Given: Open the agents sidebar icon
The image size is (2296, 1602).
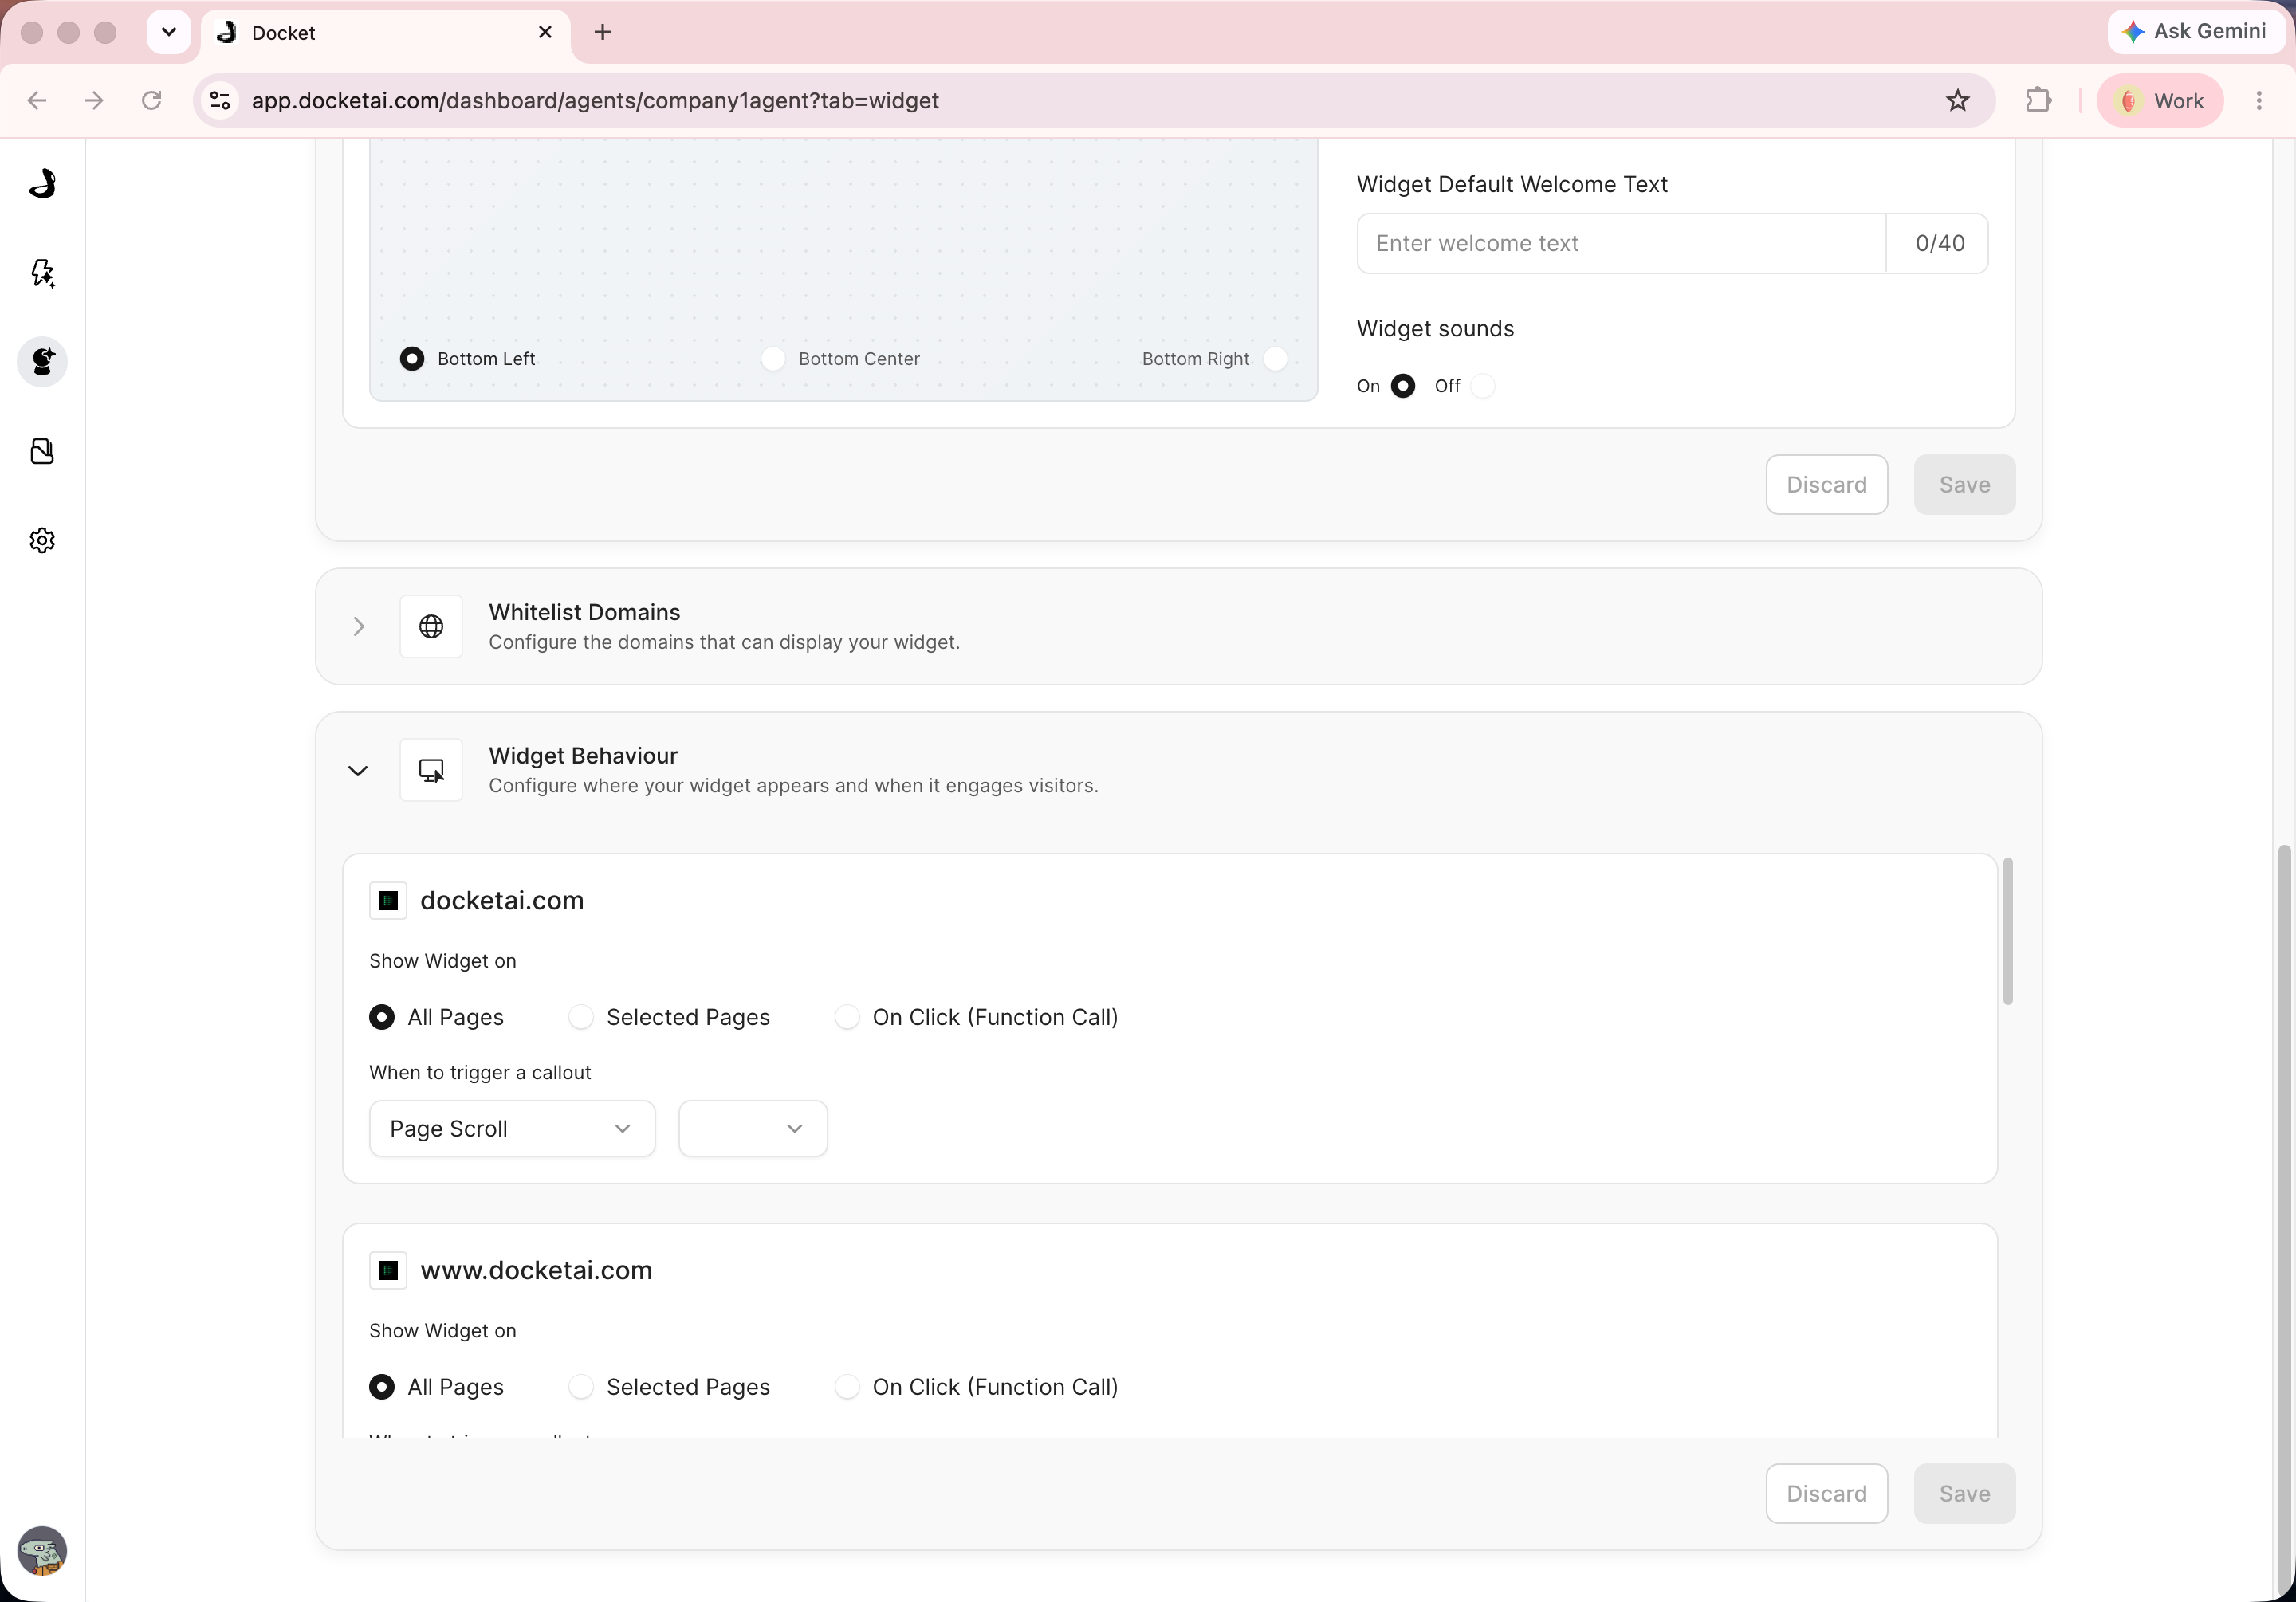Looking at the screenshot, I should tap(42, 361).
